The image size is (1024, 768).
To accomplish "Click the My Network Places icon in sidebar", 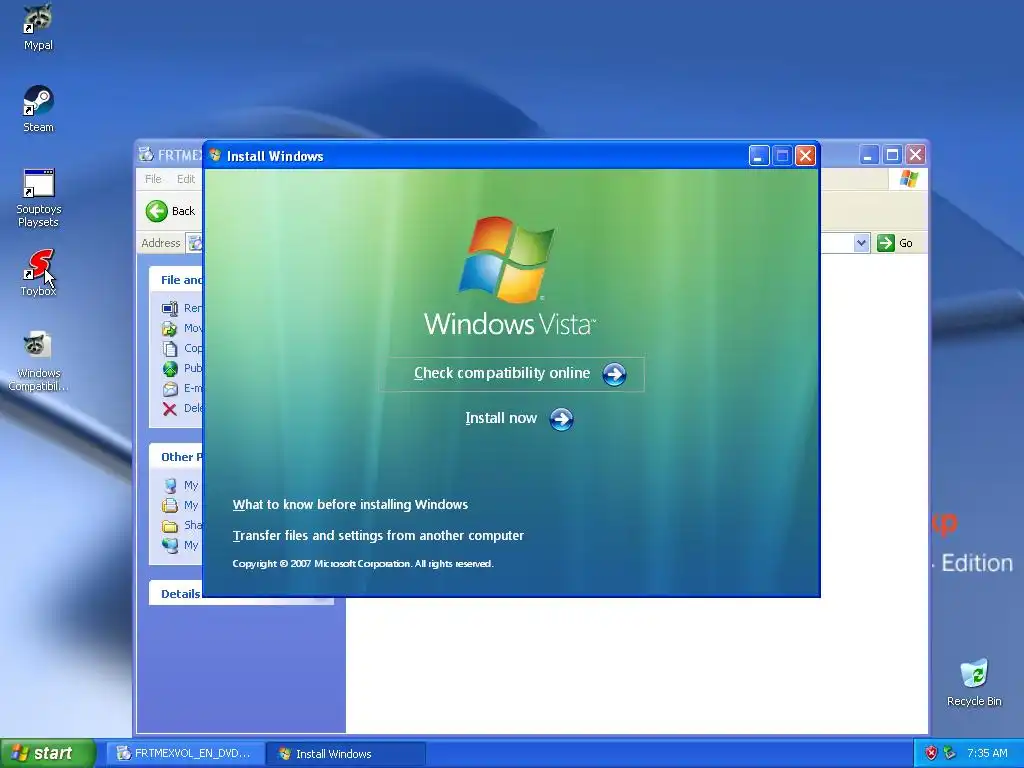I will (170, 545).
